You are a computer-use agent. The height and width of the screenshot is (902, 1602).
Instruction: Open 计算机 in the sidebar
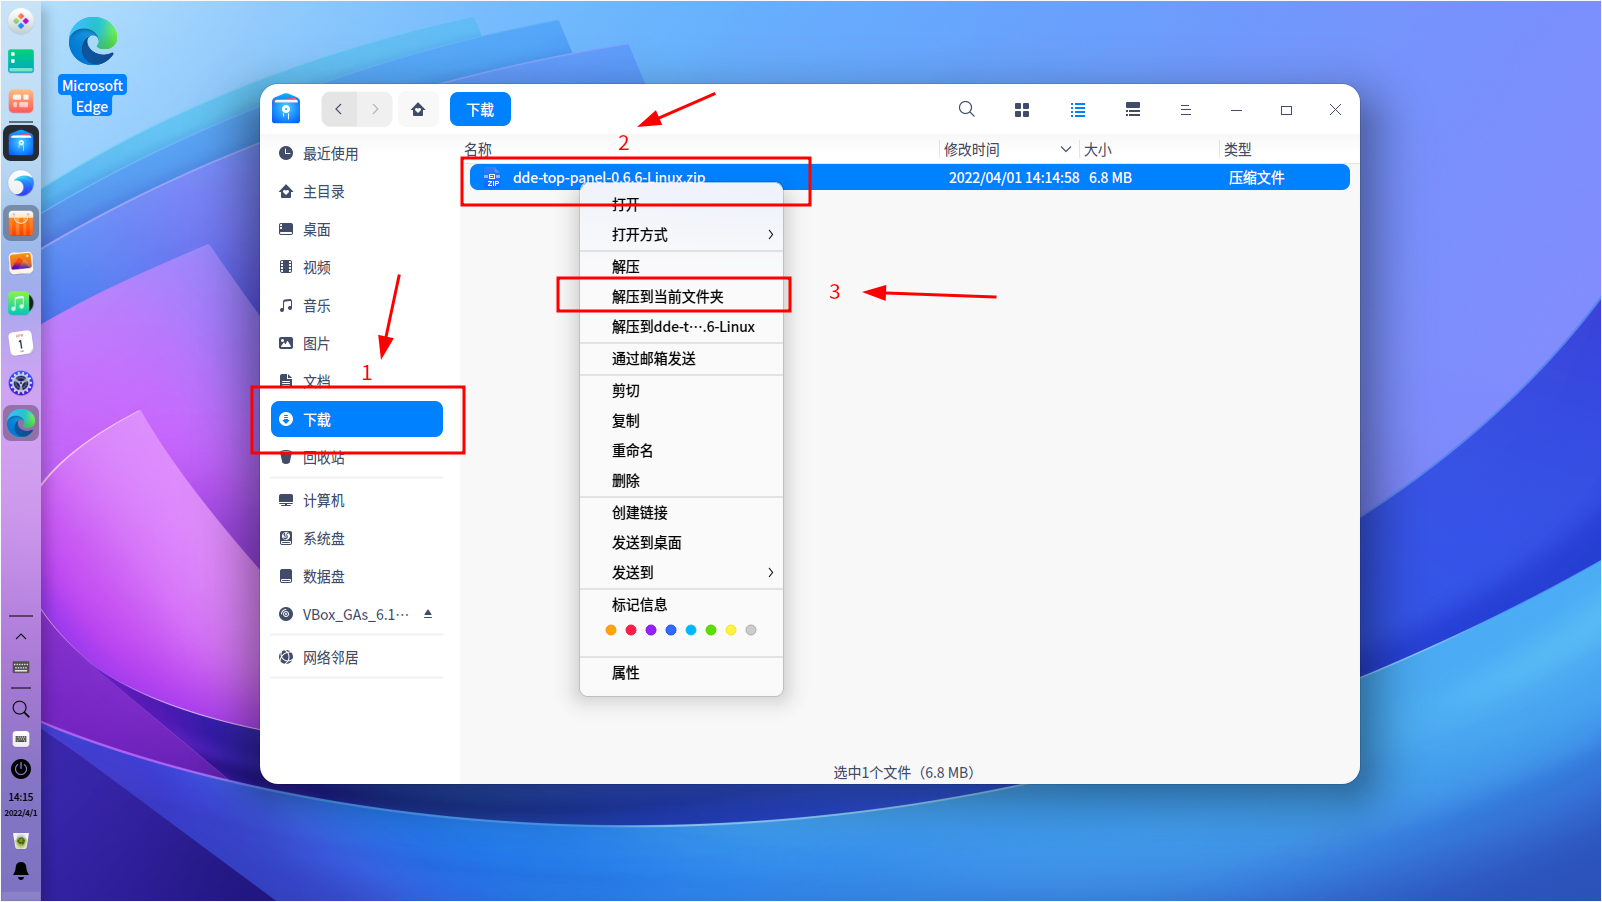click(357, 501)
